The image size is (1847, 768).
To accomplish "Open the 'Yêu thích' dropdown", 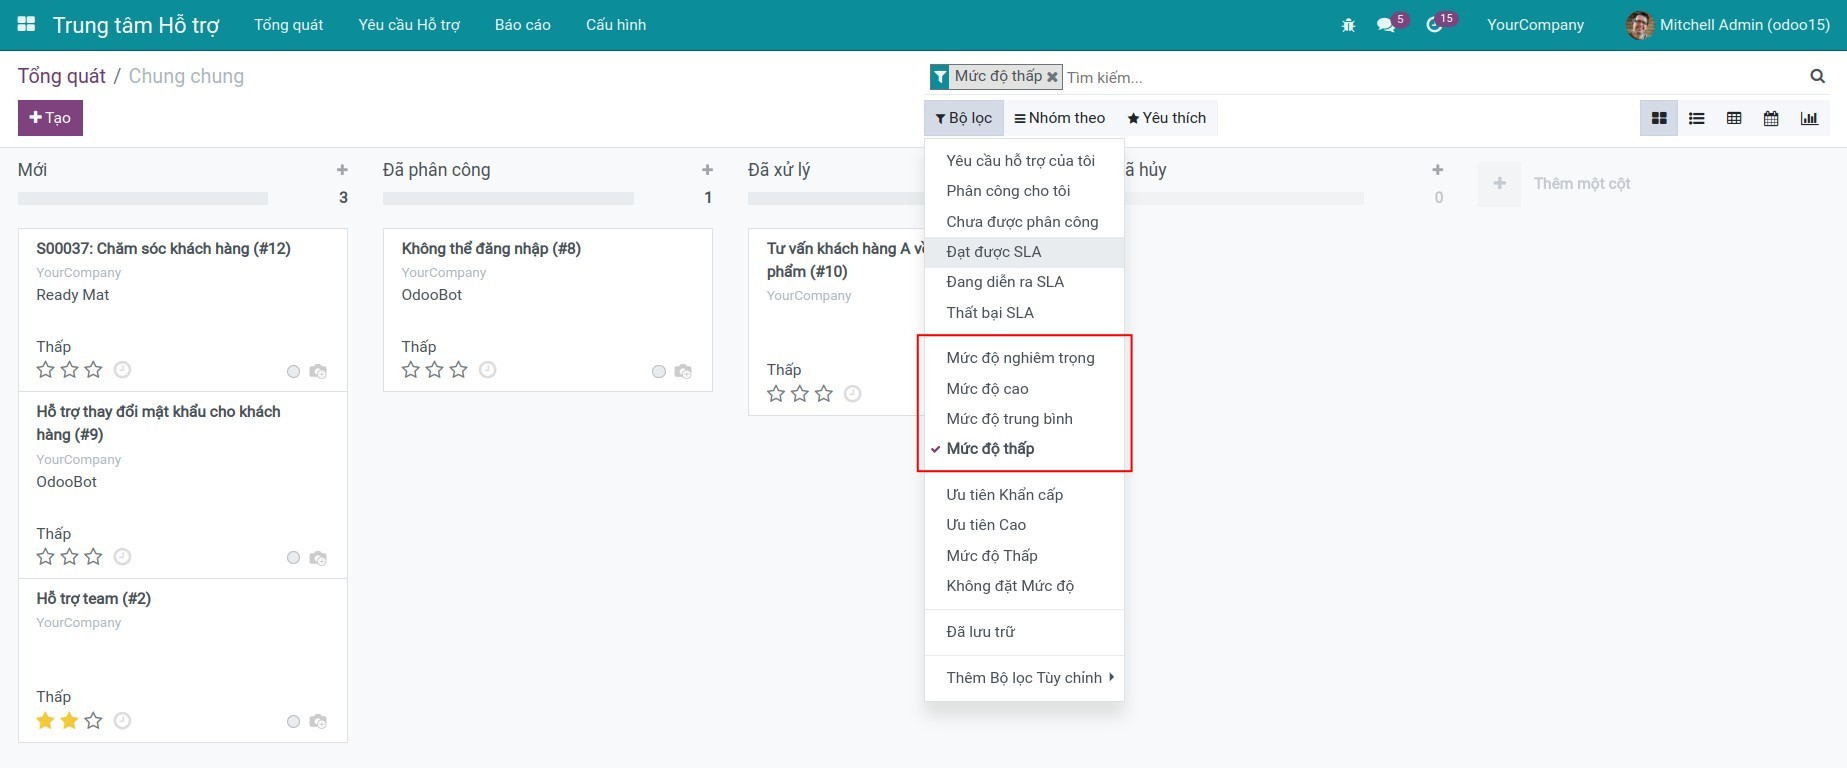I will click(x=1166, y=118).
